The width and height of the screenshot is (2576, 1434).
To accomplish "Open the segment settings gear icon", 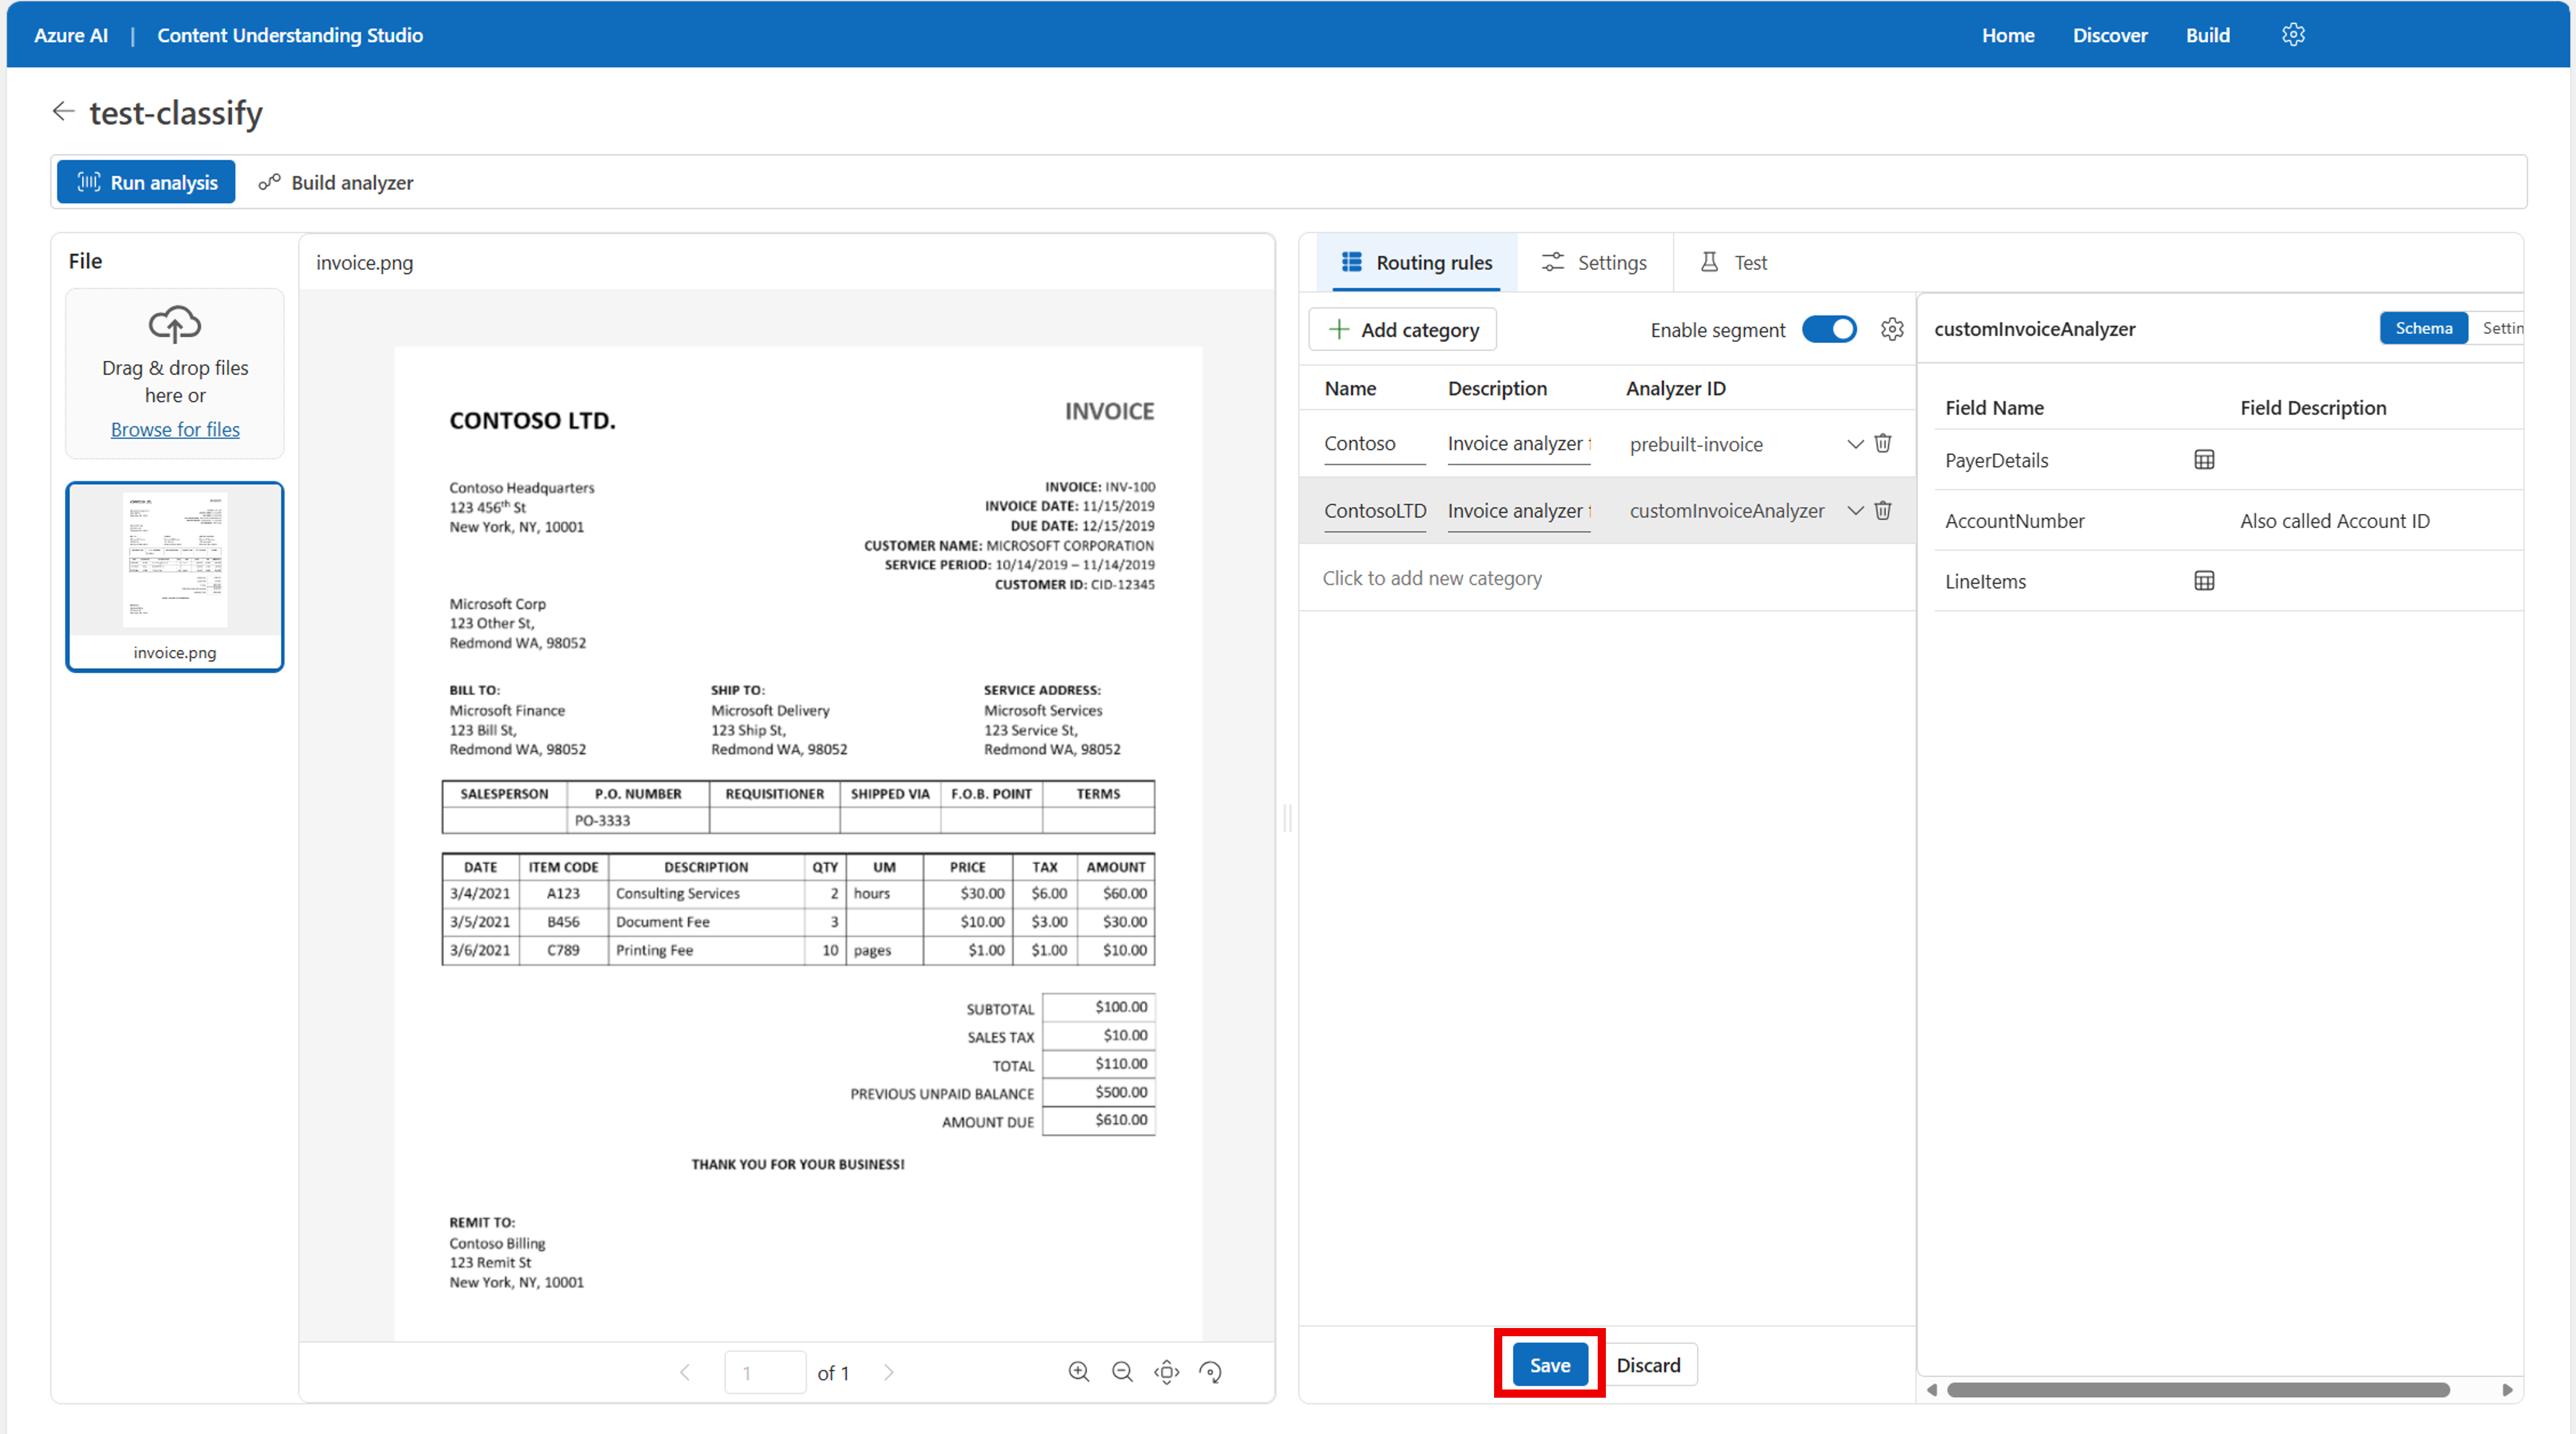I will coord(1892,329).
